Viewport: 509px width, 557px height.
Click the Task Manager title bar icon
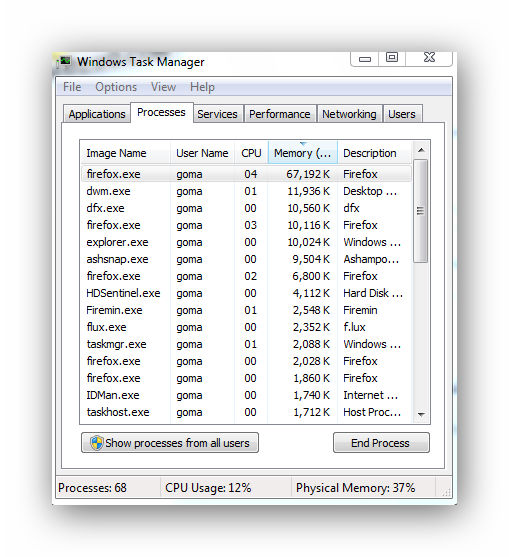64,62
